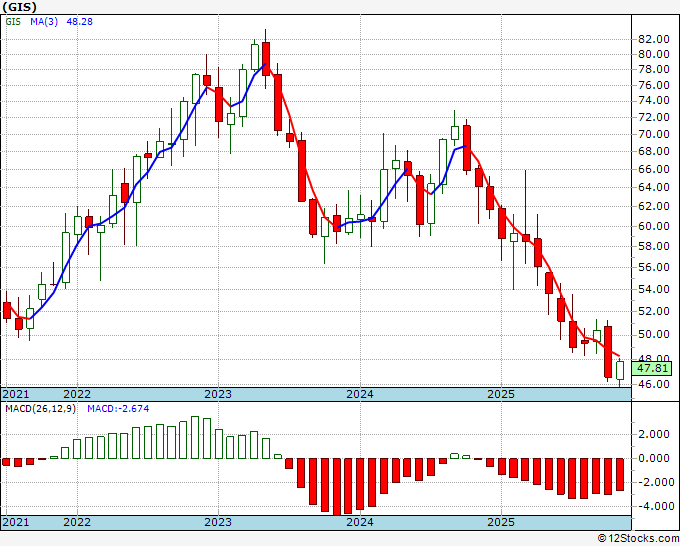Click 2021 on the price chart time axis

(16, 394)
